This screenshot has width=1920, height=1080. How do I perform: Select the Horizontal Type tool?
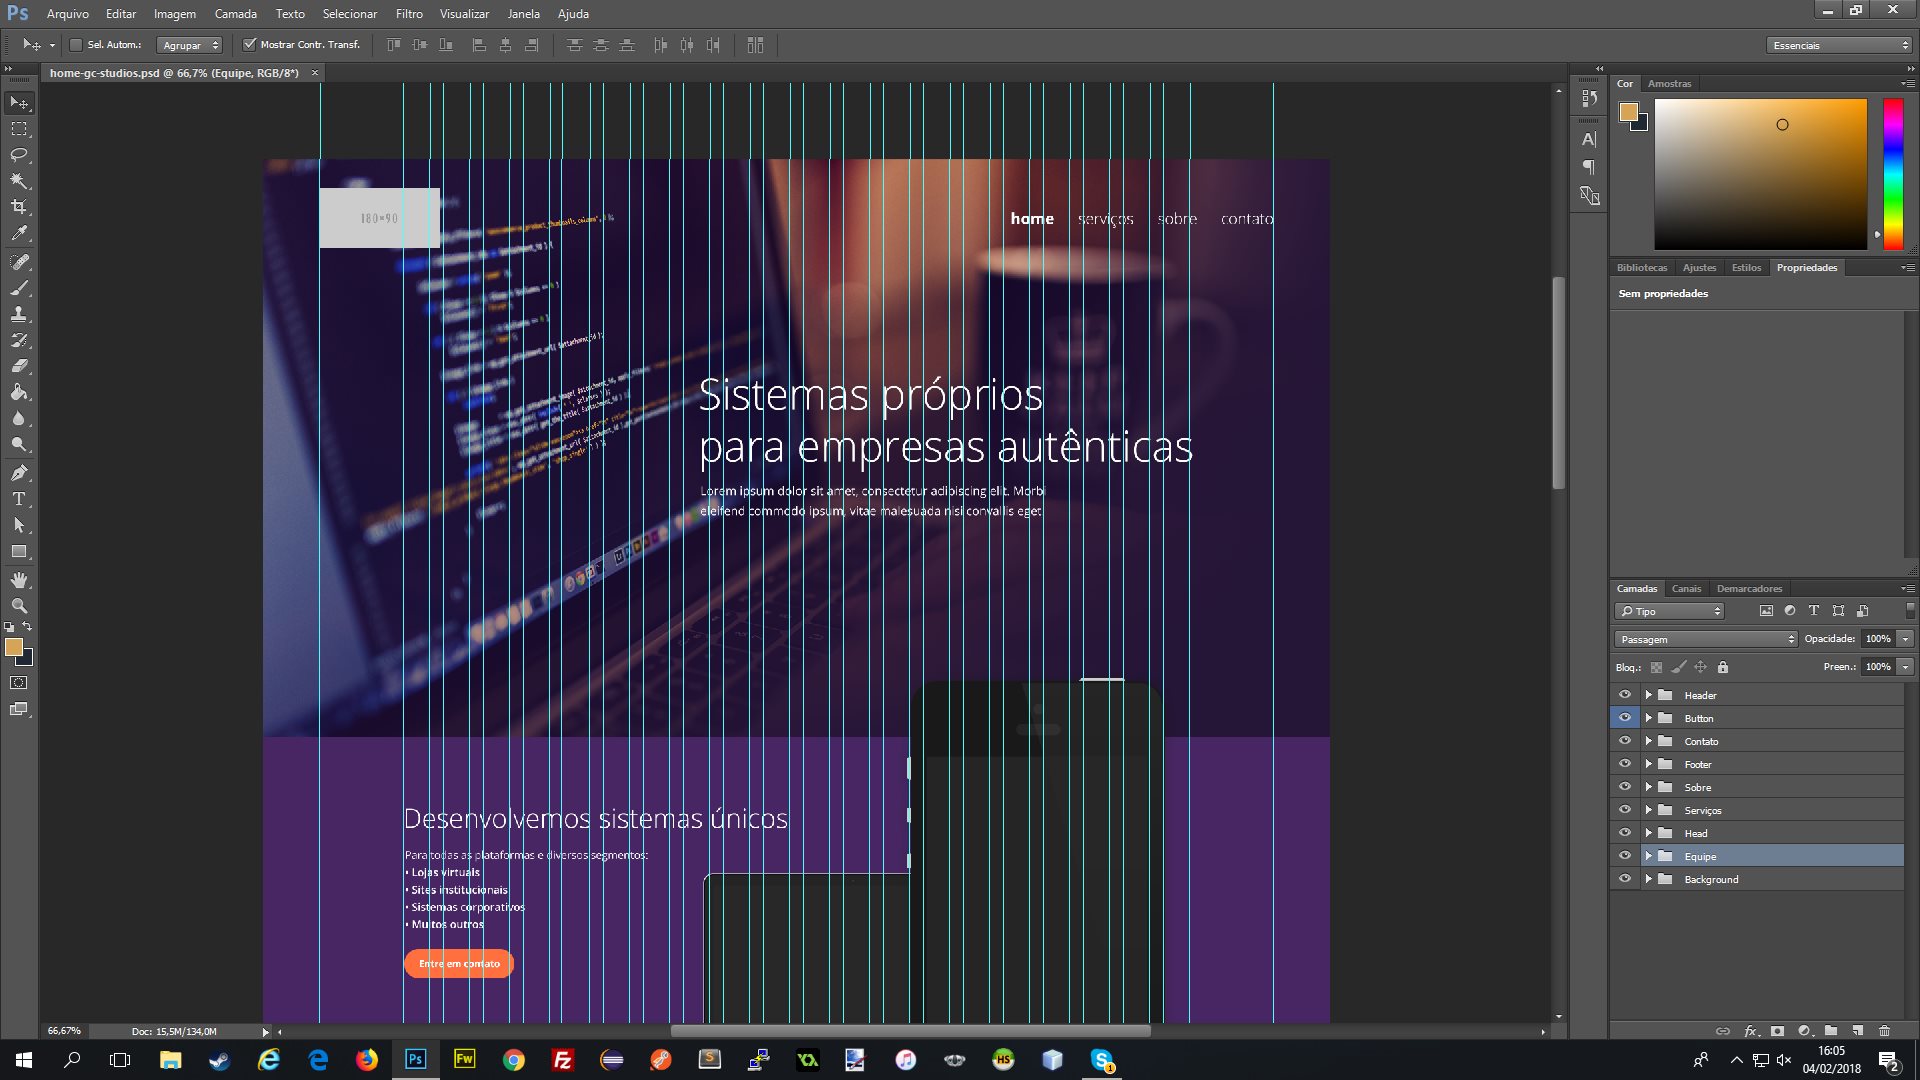(x=19, y=499)
